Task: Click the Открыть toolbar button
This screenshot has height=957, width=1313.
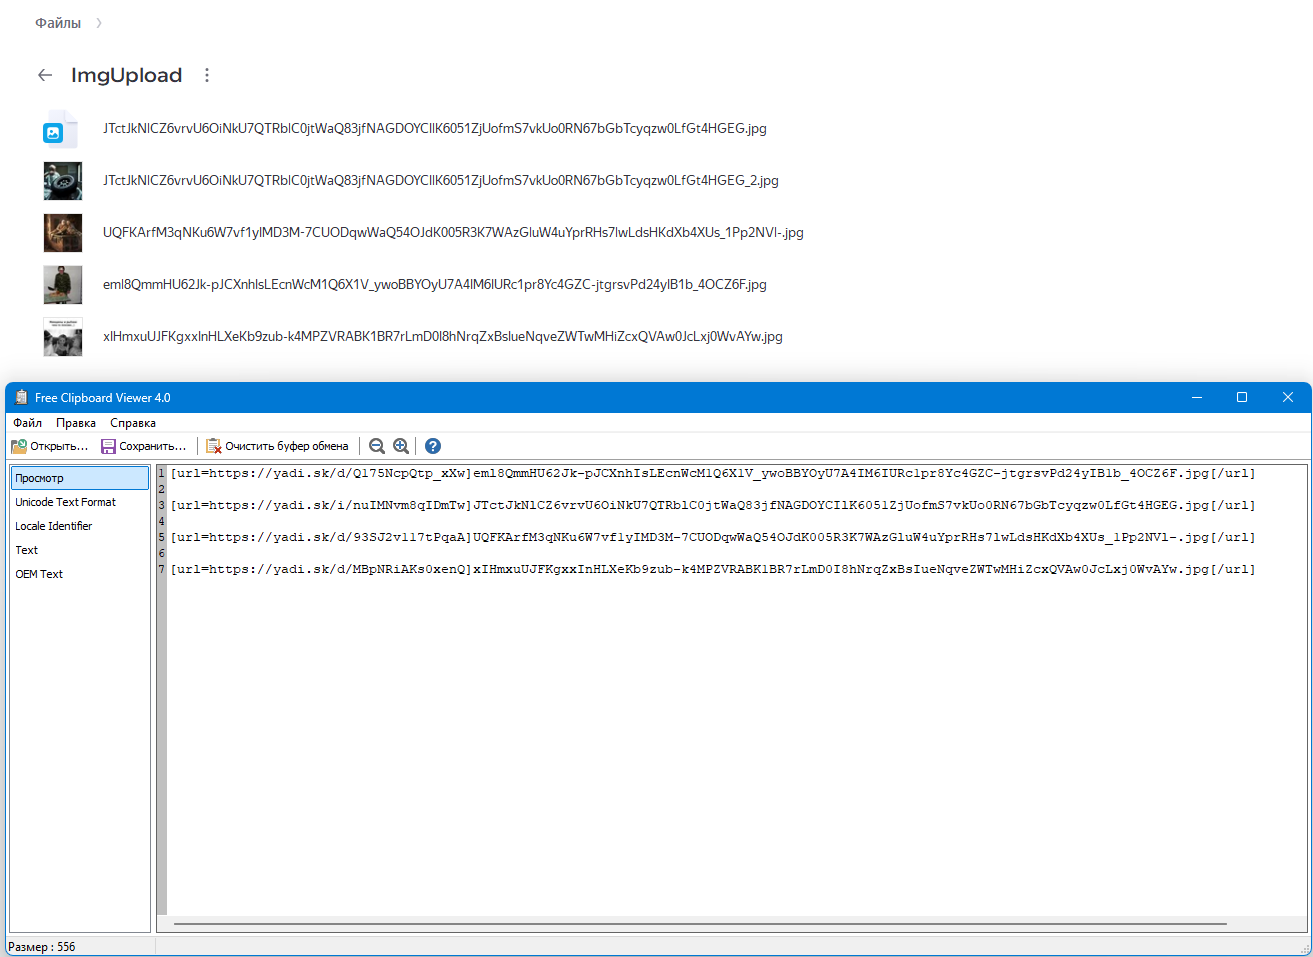Action: (x=50, y=446)
